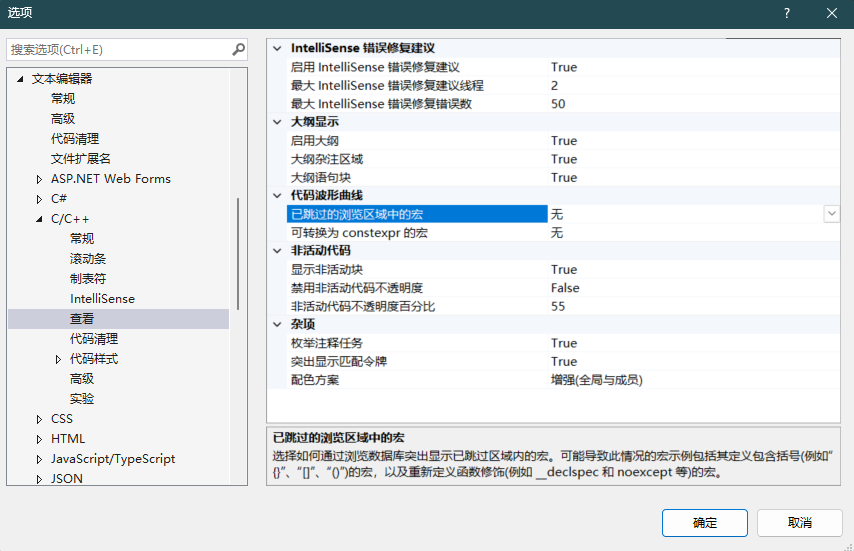This screenshot has height=551, width=854.
Task: Select the 制表符 settings page
Action: coord(88,279)
